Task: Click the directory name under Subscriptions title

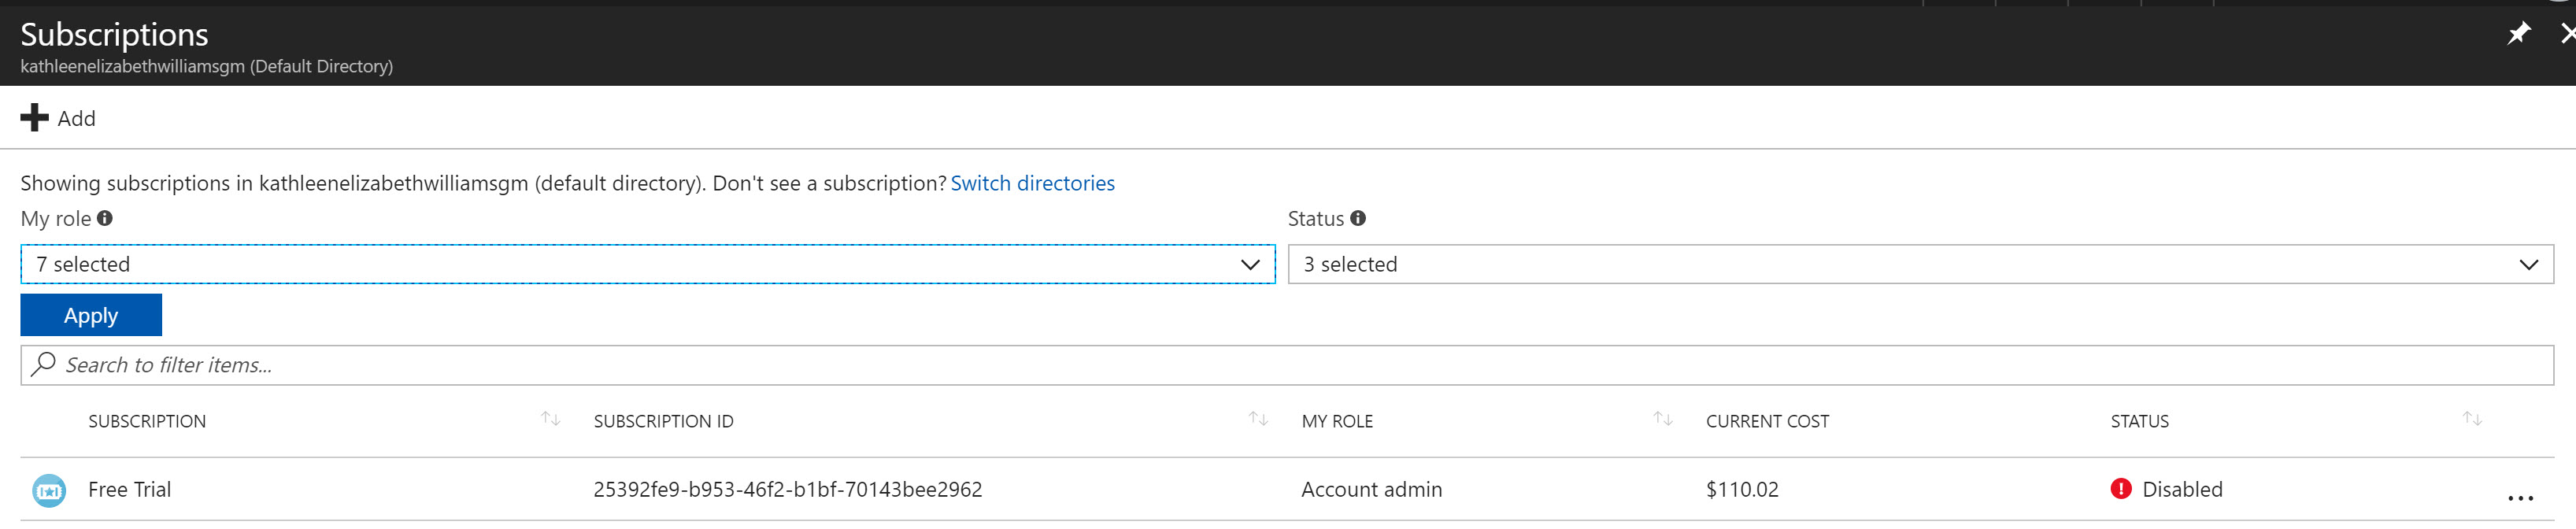Action: [206, 66]
